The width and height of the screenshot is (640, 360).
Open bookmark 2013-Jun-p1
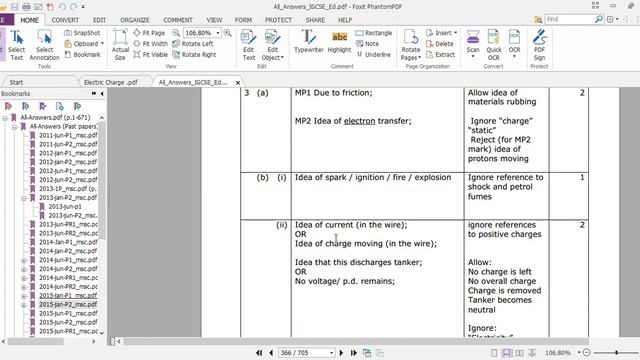[65, 207]
